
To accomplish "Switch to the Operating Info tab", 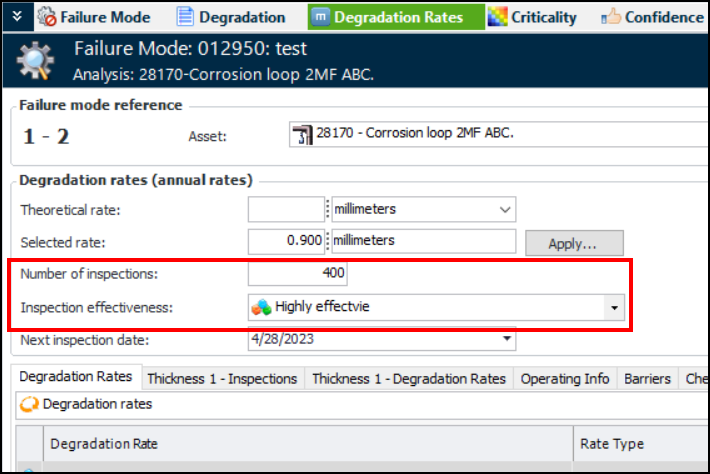I will tap(565, 379).
